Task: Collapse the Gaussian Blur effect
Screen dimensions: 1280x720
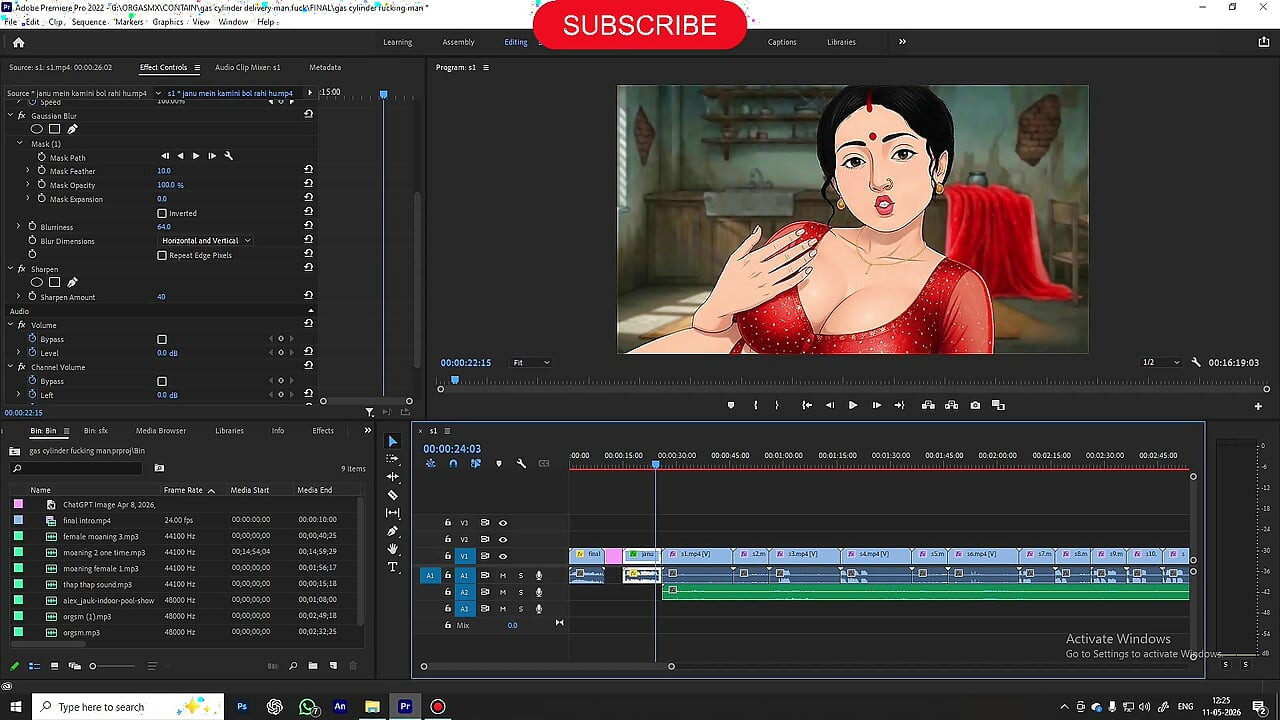Action: [x=10, y=116]
